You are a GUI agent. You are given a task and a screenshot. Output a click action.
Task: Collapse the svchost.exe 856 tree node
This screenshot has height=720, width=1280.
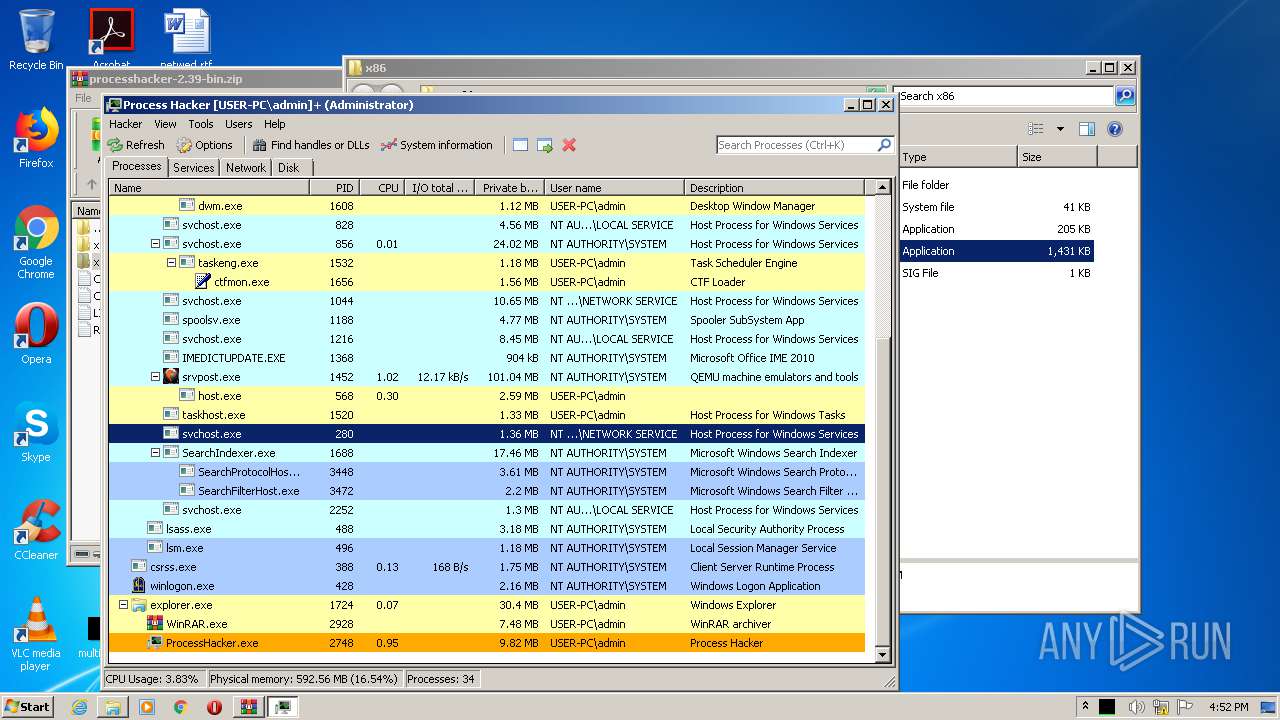pyautogui.click(x=155, y=244)
